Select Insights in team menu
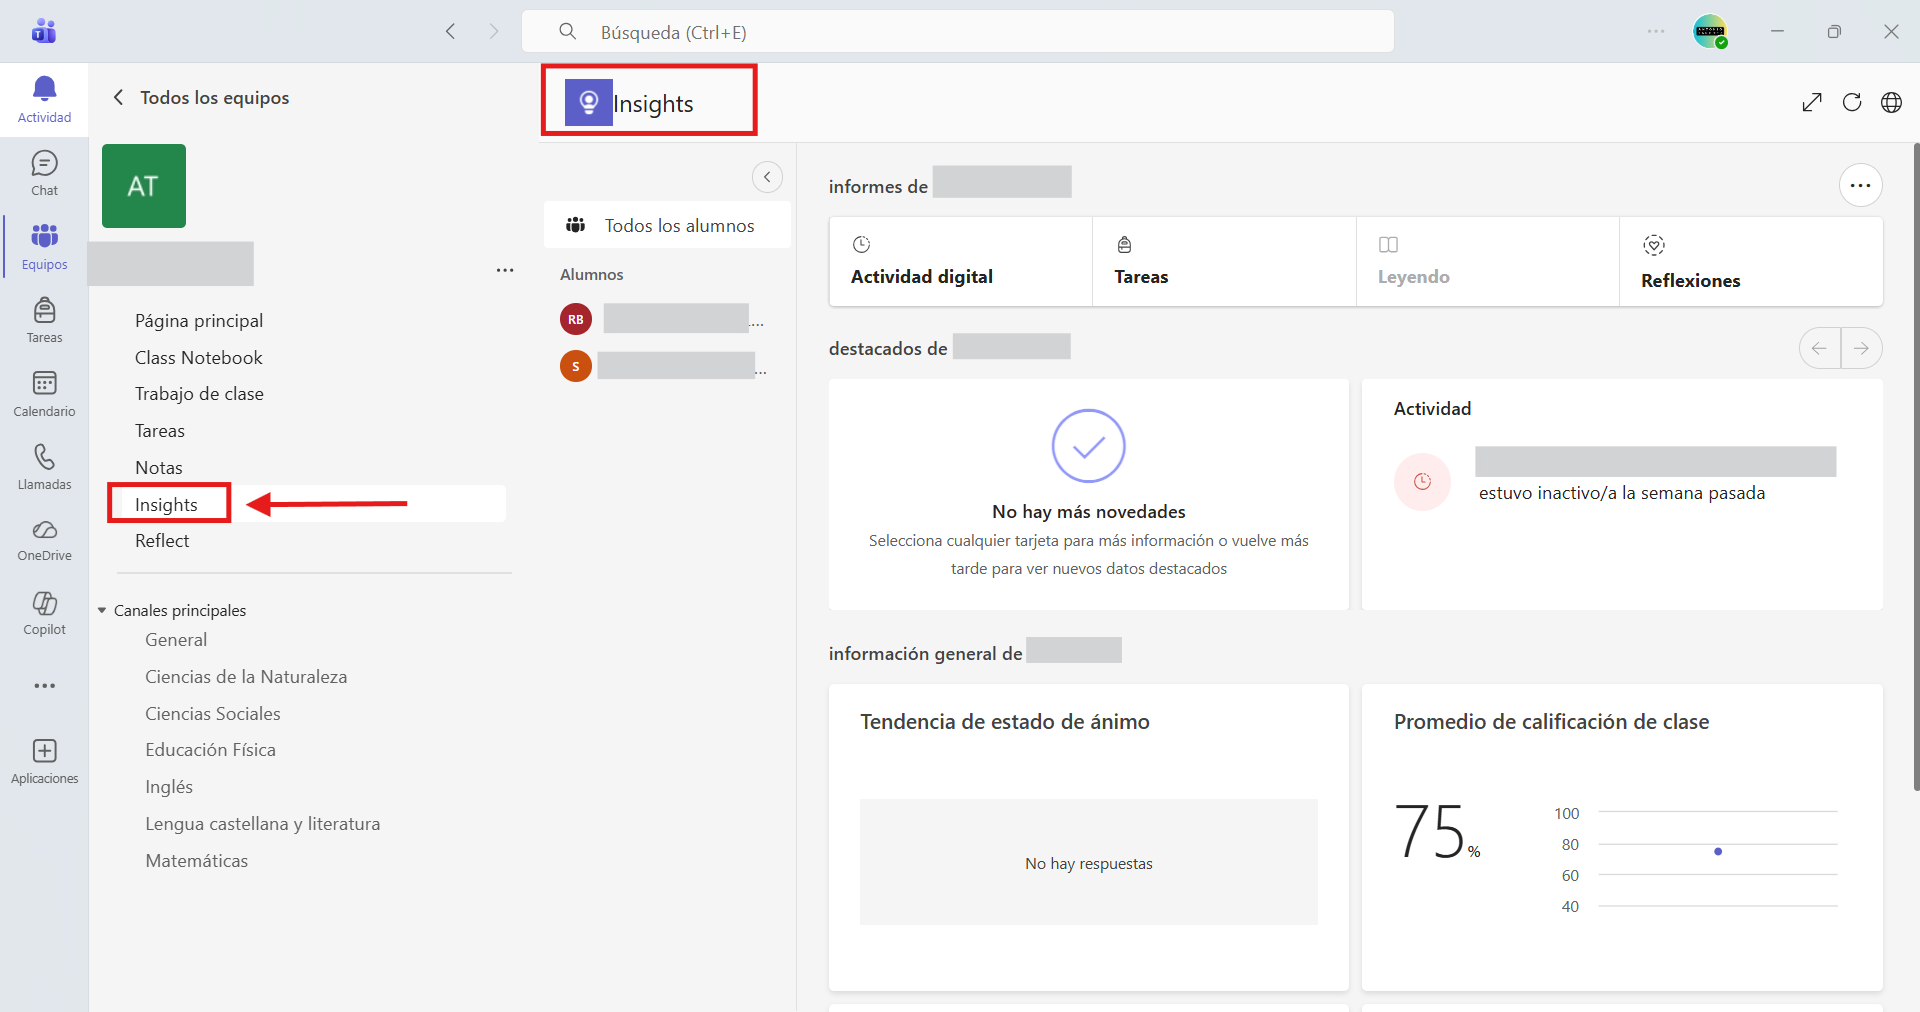Viewport: 1920px width, 1012px height. 166,504
